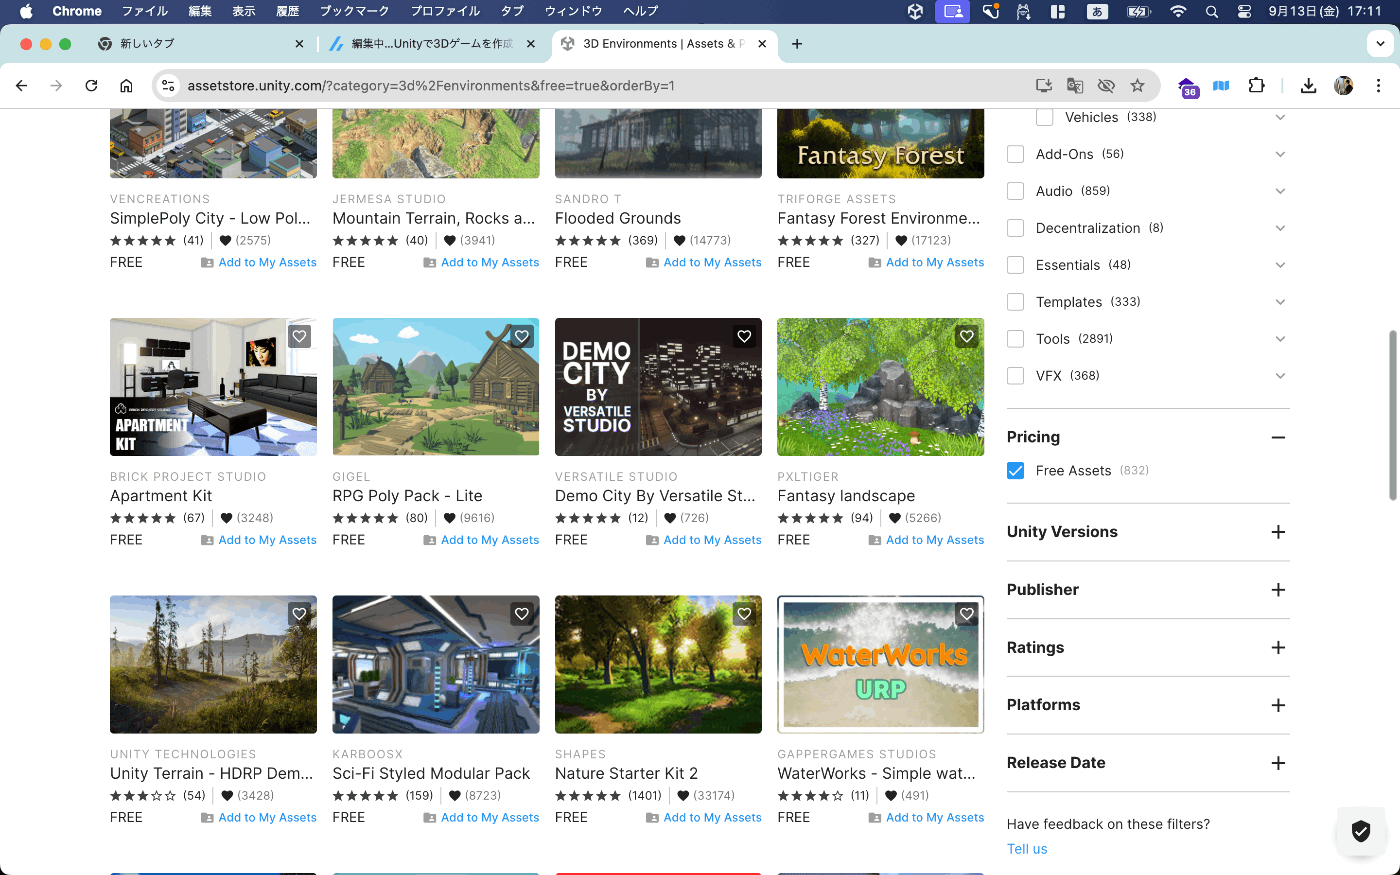Reload the Asset Store page

[91, 86]
